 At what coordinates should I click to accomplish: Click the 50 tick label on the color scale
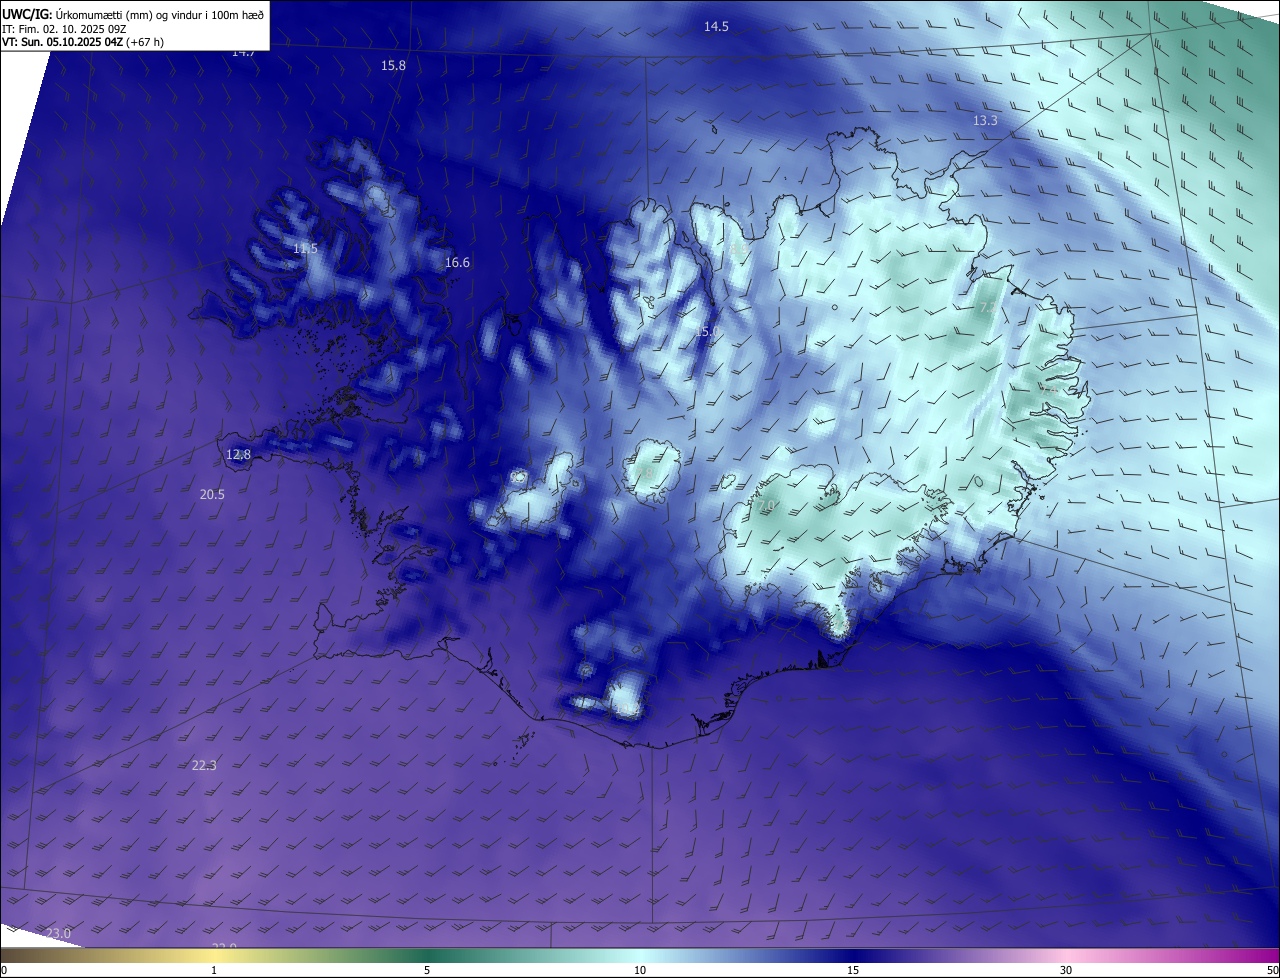(x=1272, y=970)
